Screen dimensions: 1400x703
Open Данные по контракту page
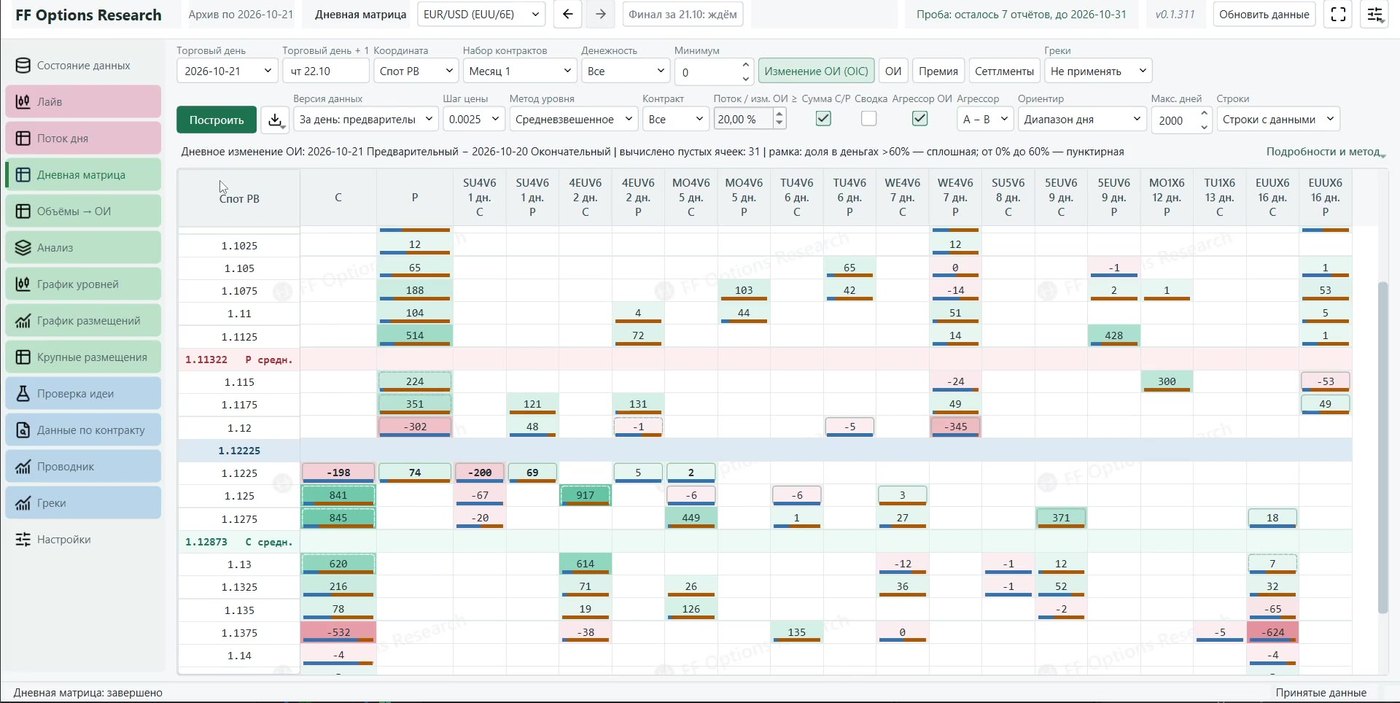click(x=83, y=430)
